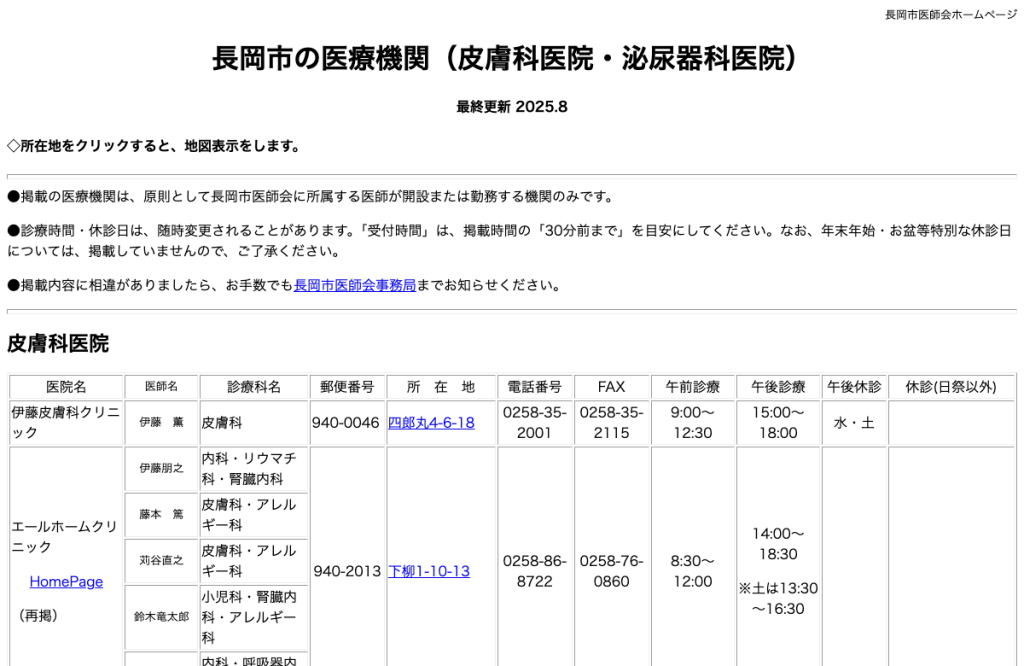Open map link 下柳1-10-13

point(429,571)
